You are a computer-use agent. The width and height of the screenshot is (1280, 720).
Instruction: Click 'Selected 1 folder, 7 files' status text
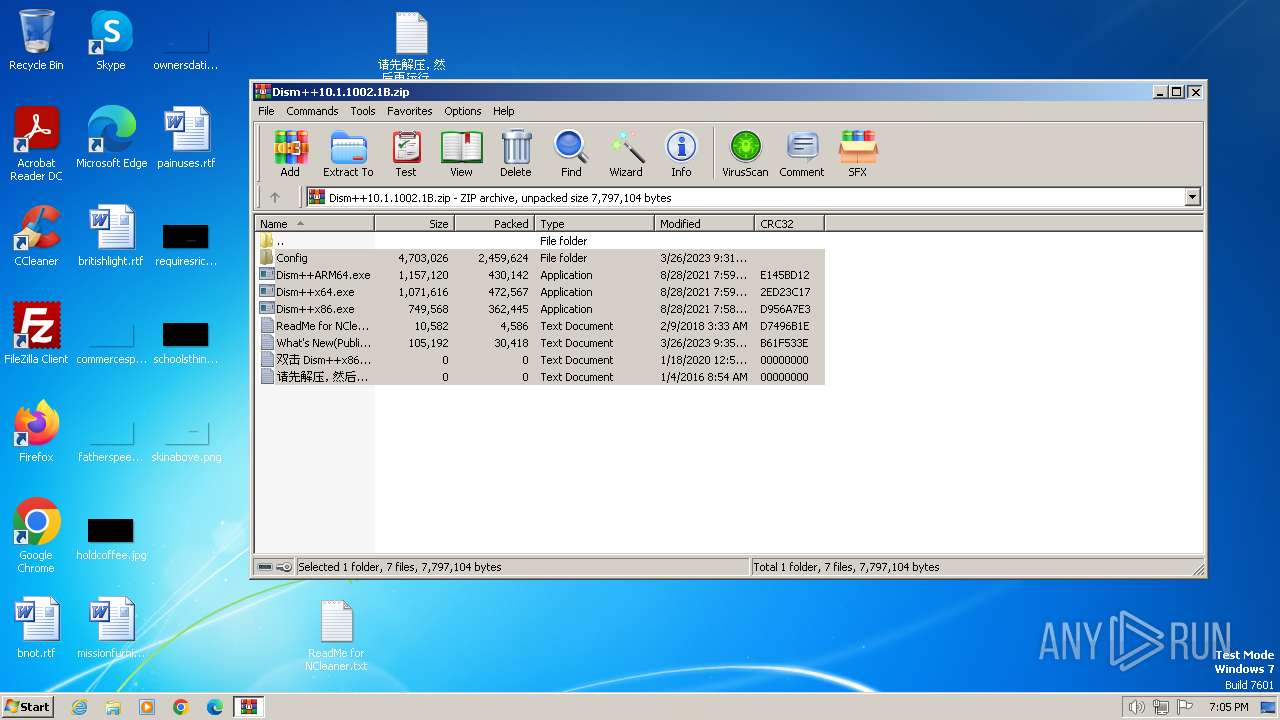[x=400, y=567]
